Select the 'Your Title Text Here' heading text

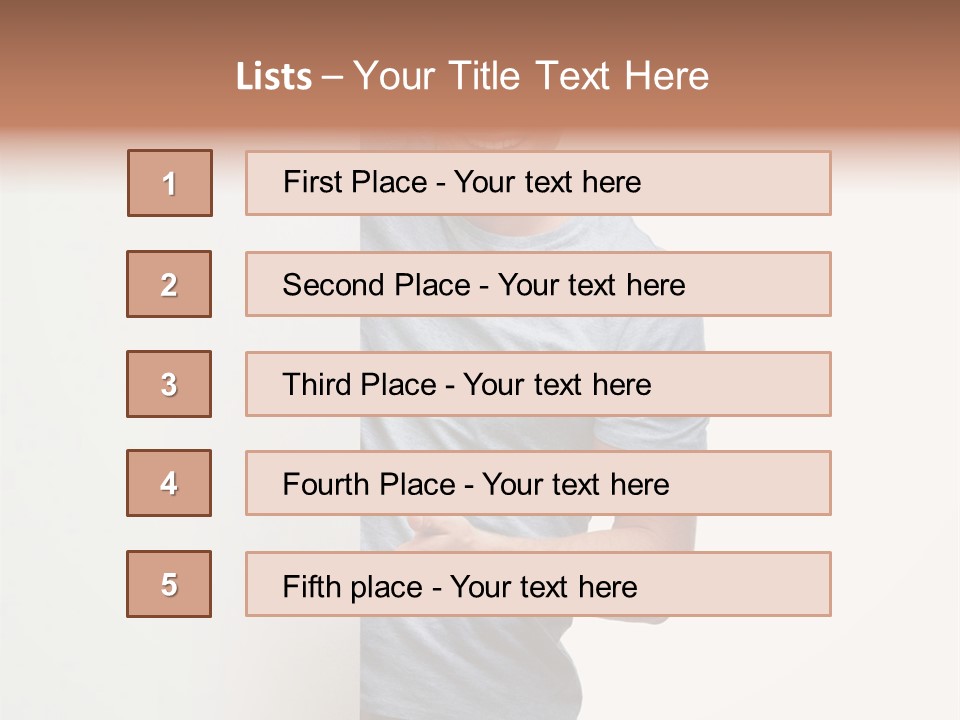click(x=530, y=76)
